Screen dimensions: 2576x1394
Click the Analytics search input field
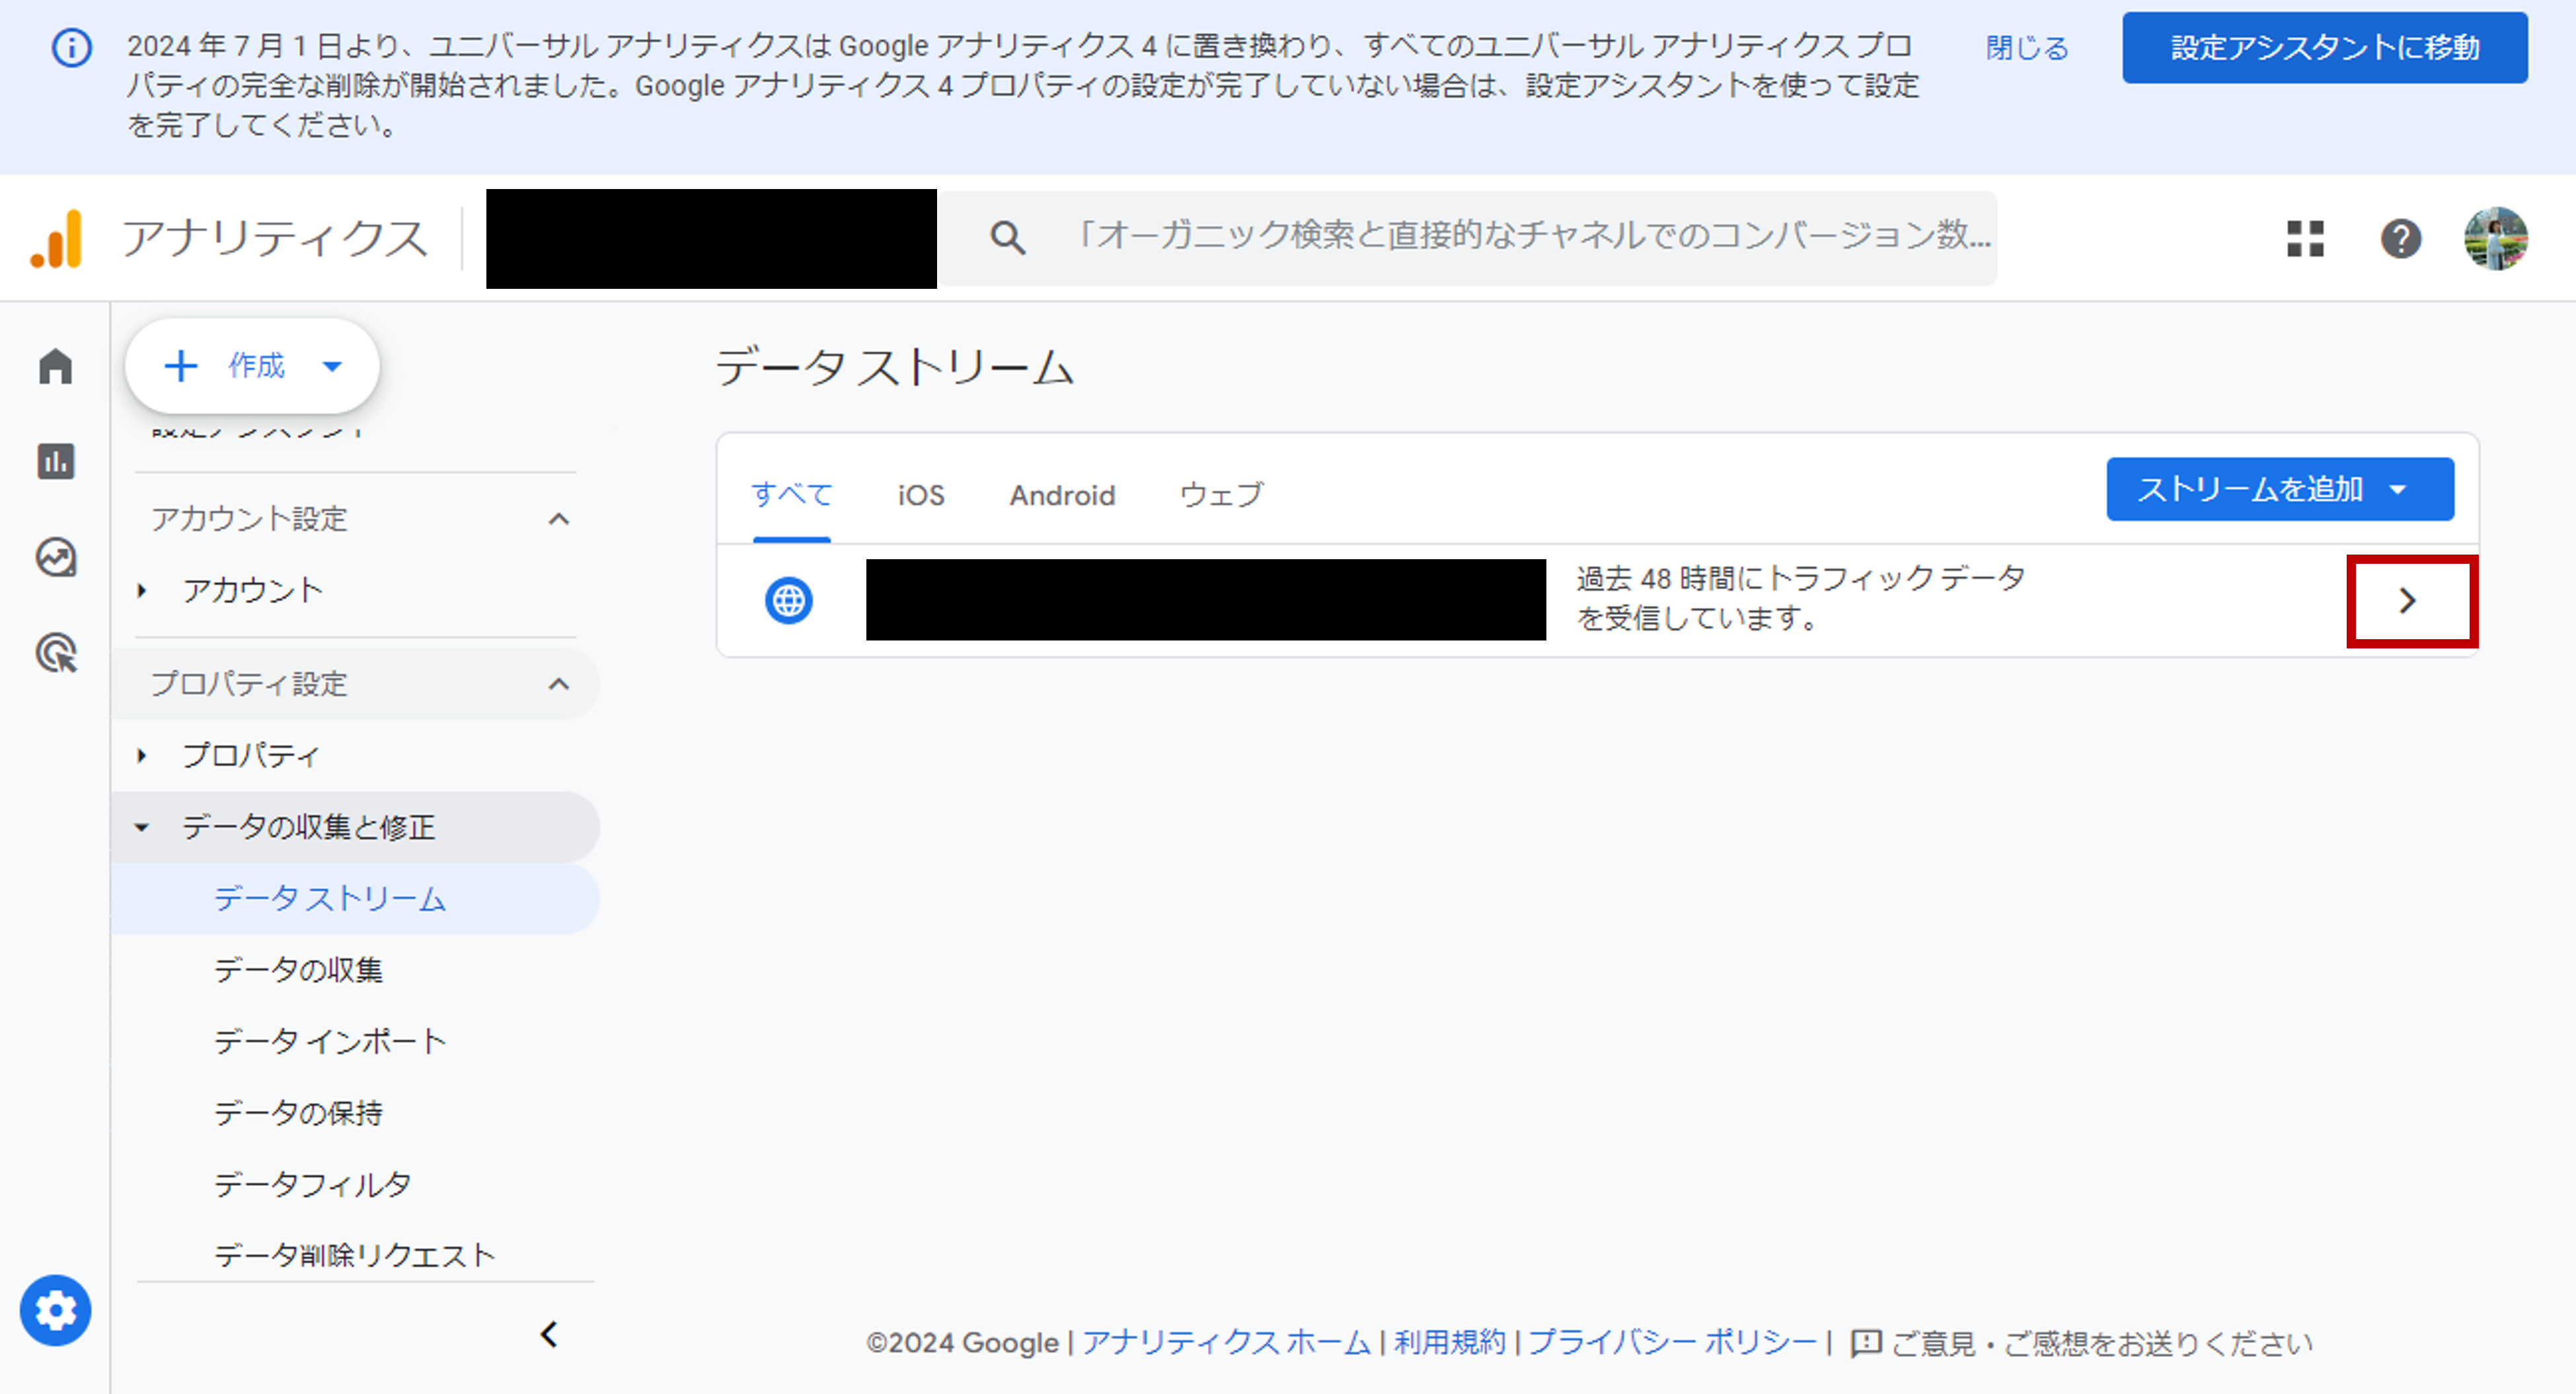[1530, 237]
